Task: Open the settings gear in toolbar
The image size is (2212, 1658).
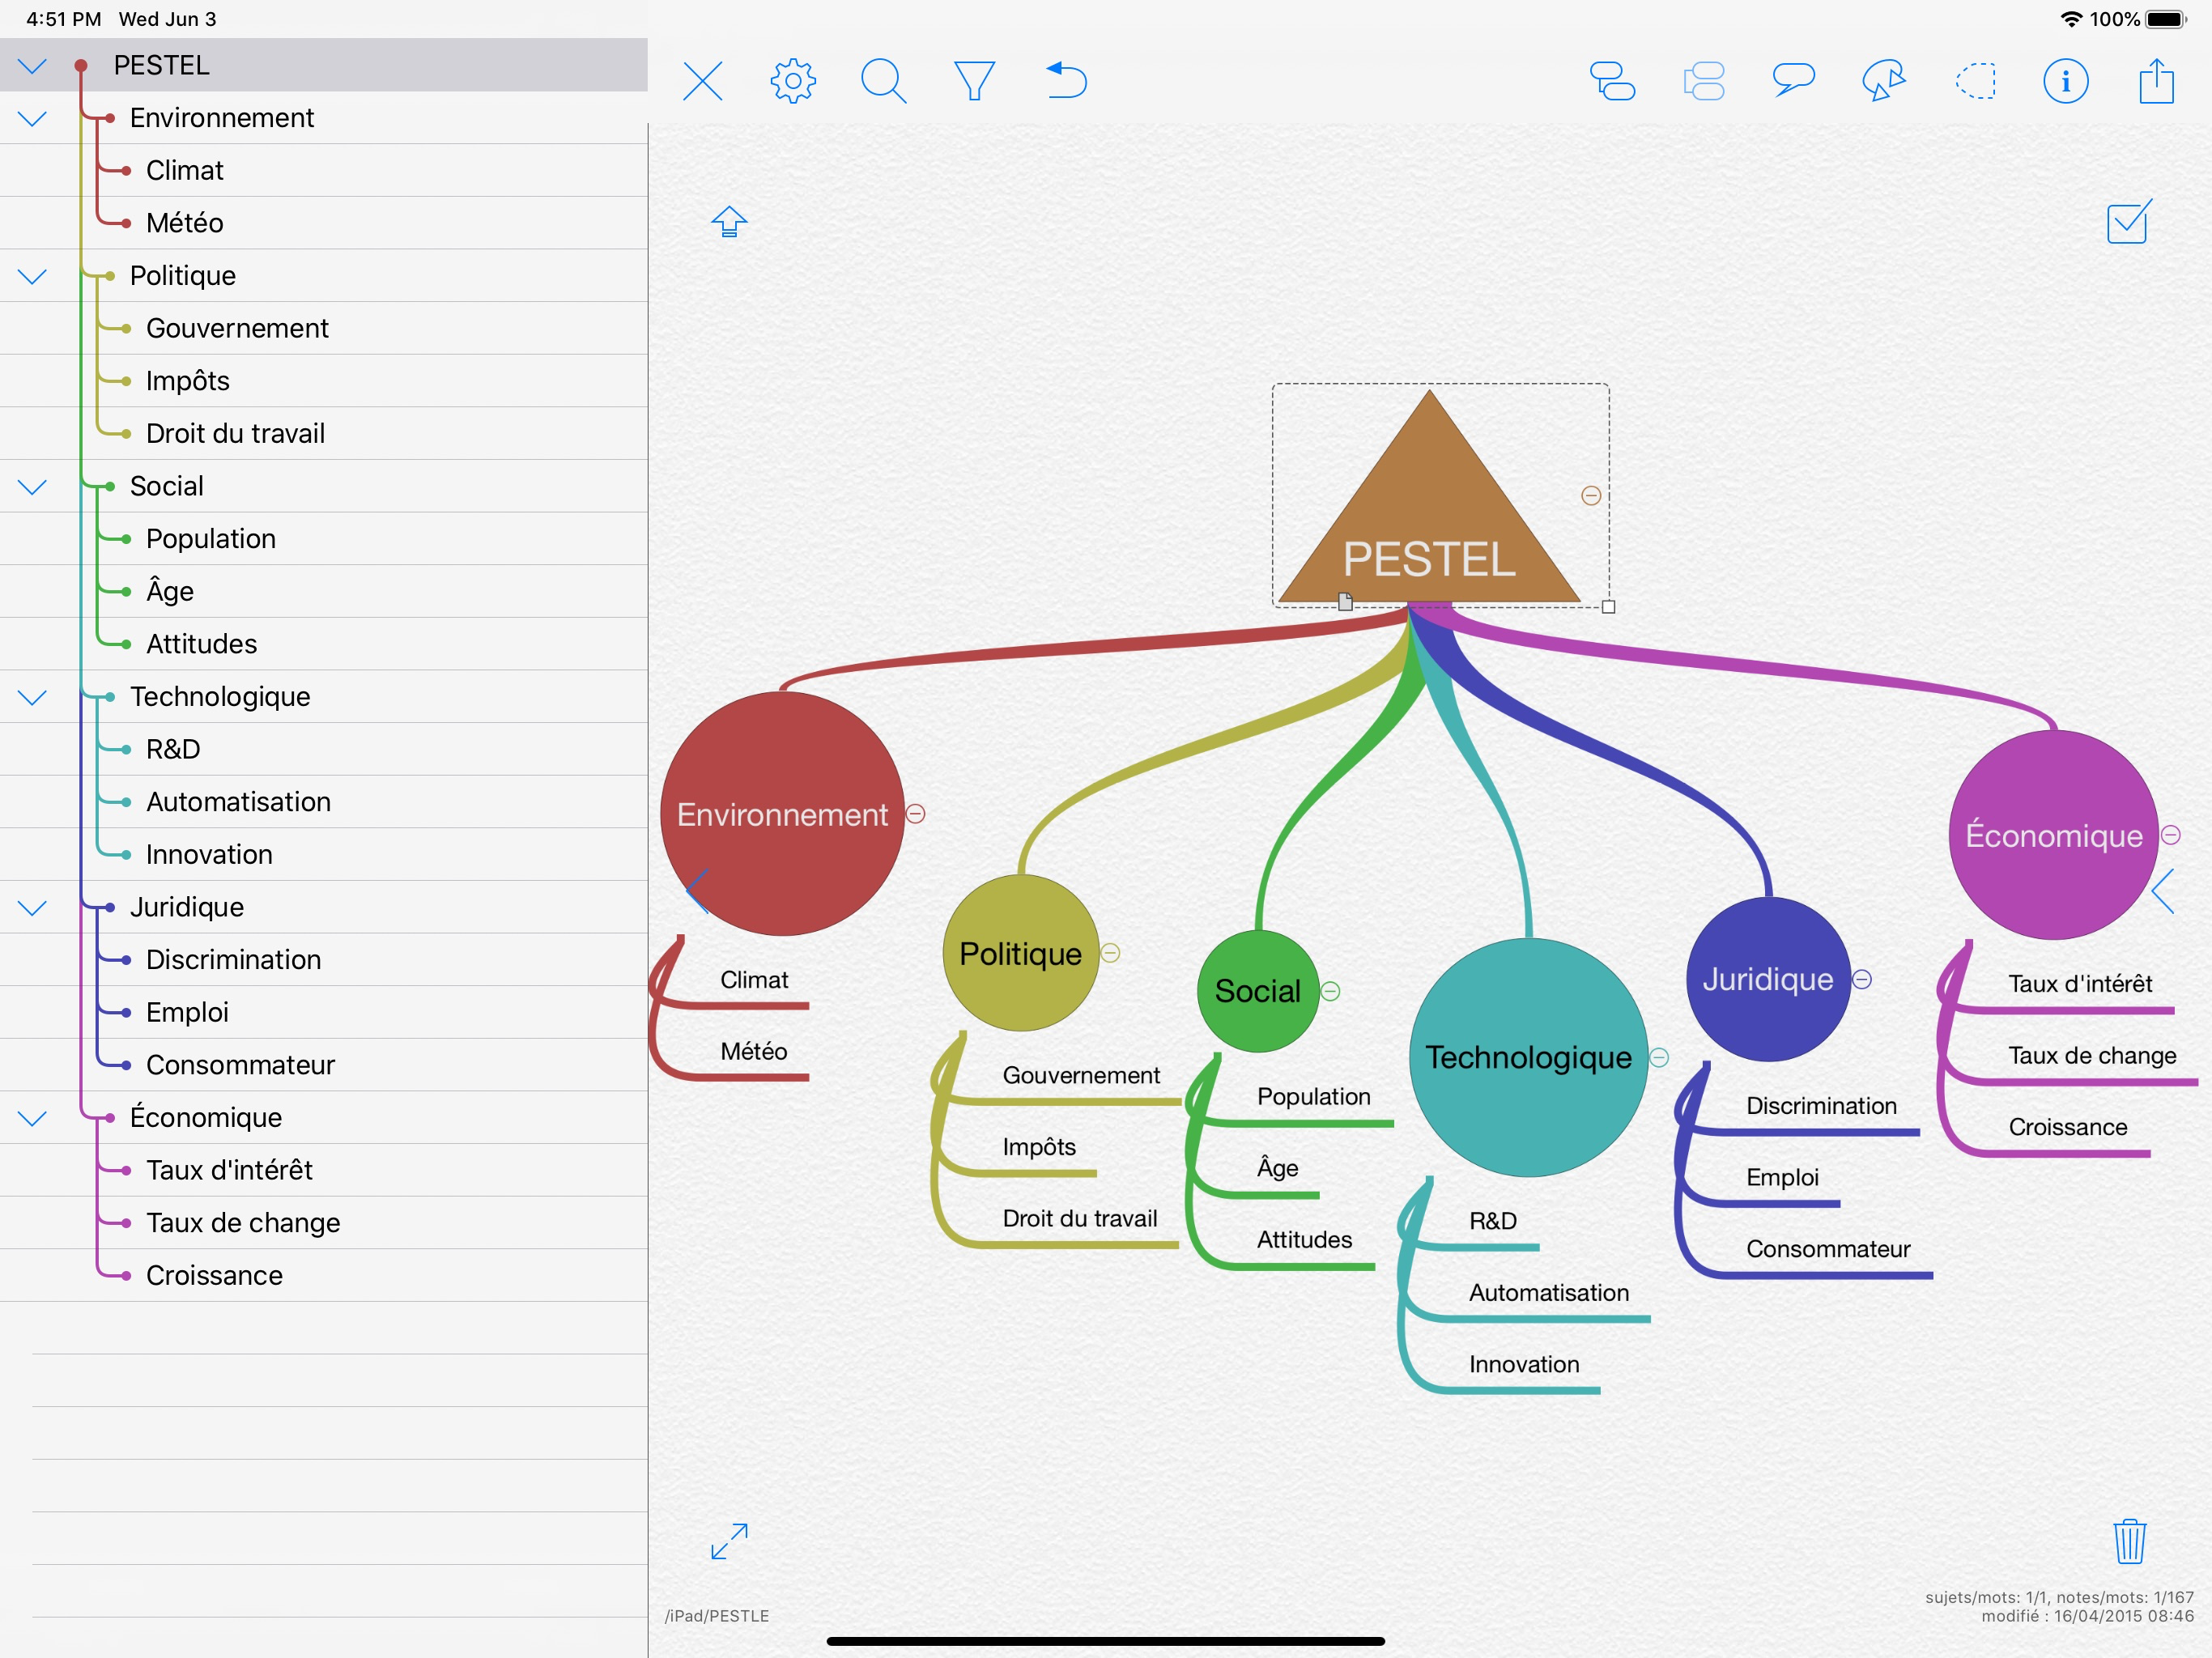Action: [x=793, y=81]
